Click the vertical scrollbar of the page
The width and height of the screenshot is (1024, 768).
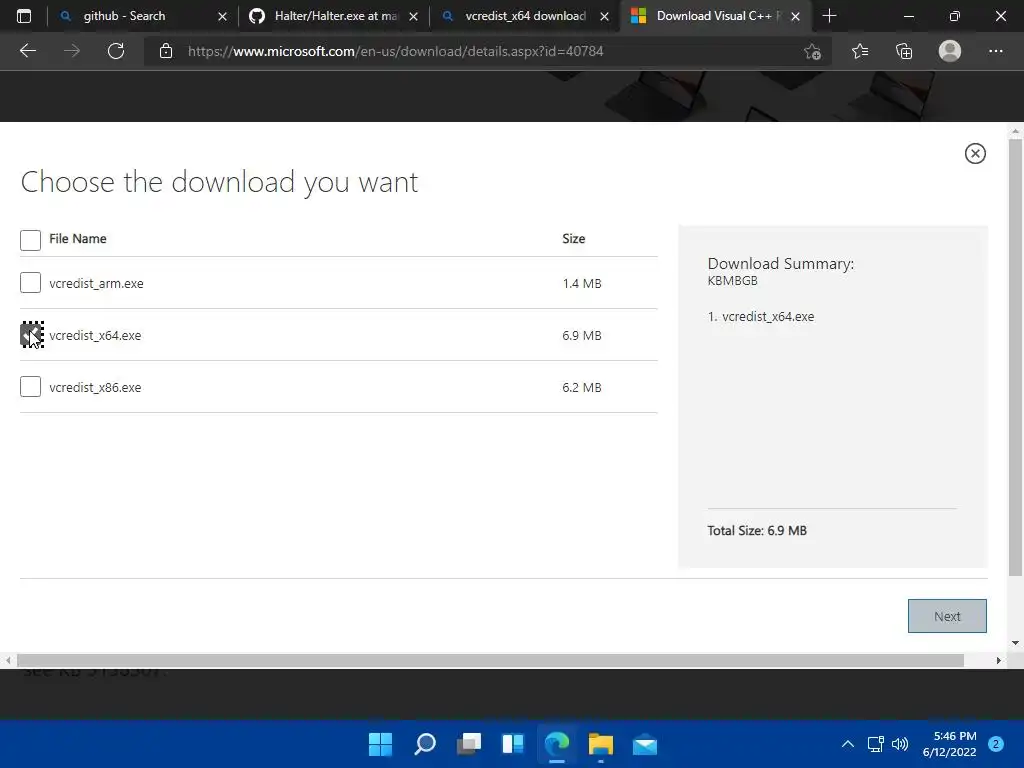pyautogui.click(x=1015, y=357)
